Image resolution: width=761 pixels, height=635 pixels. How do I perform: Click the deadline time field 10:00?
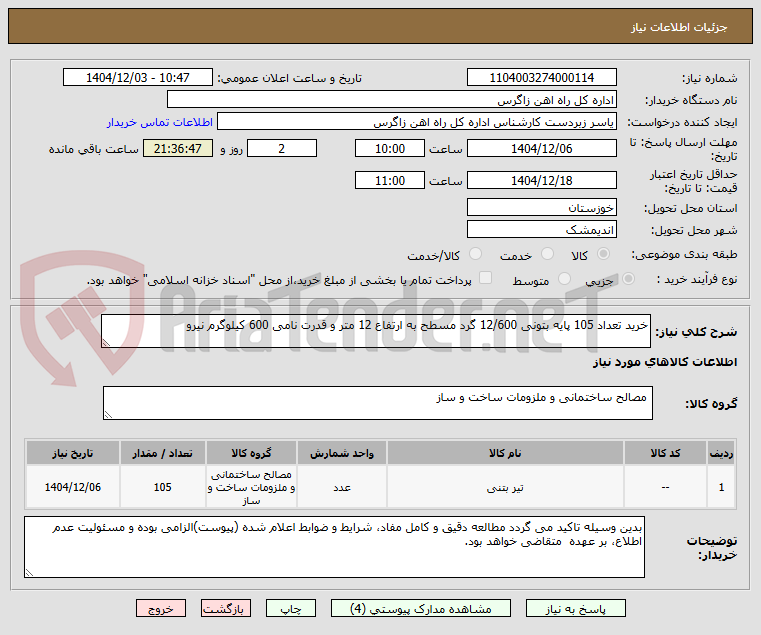coord(390,148)
